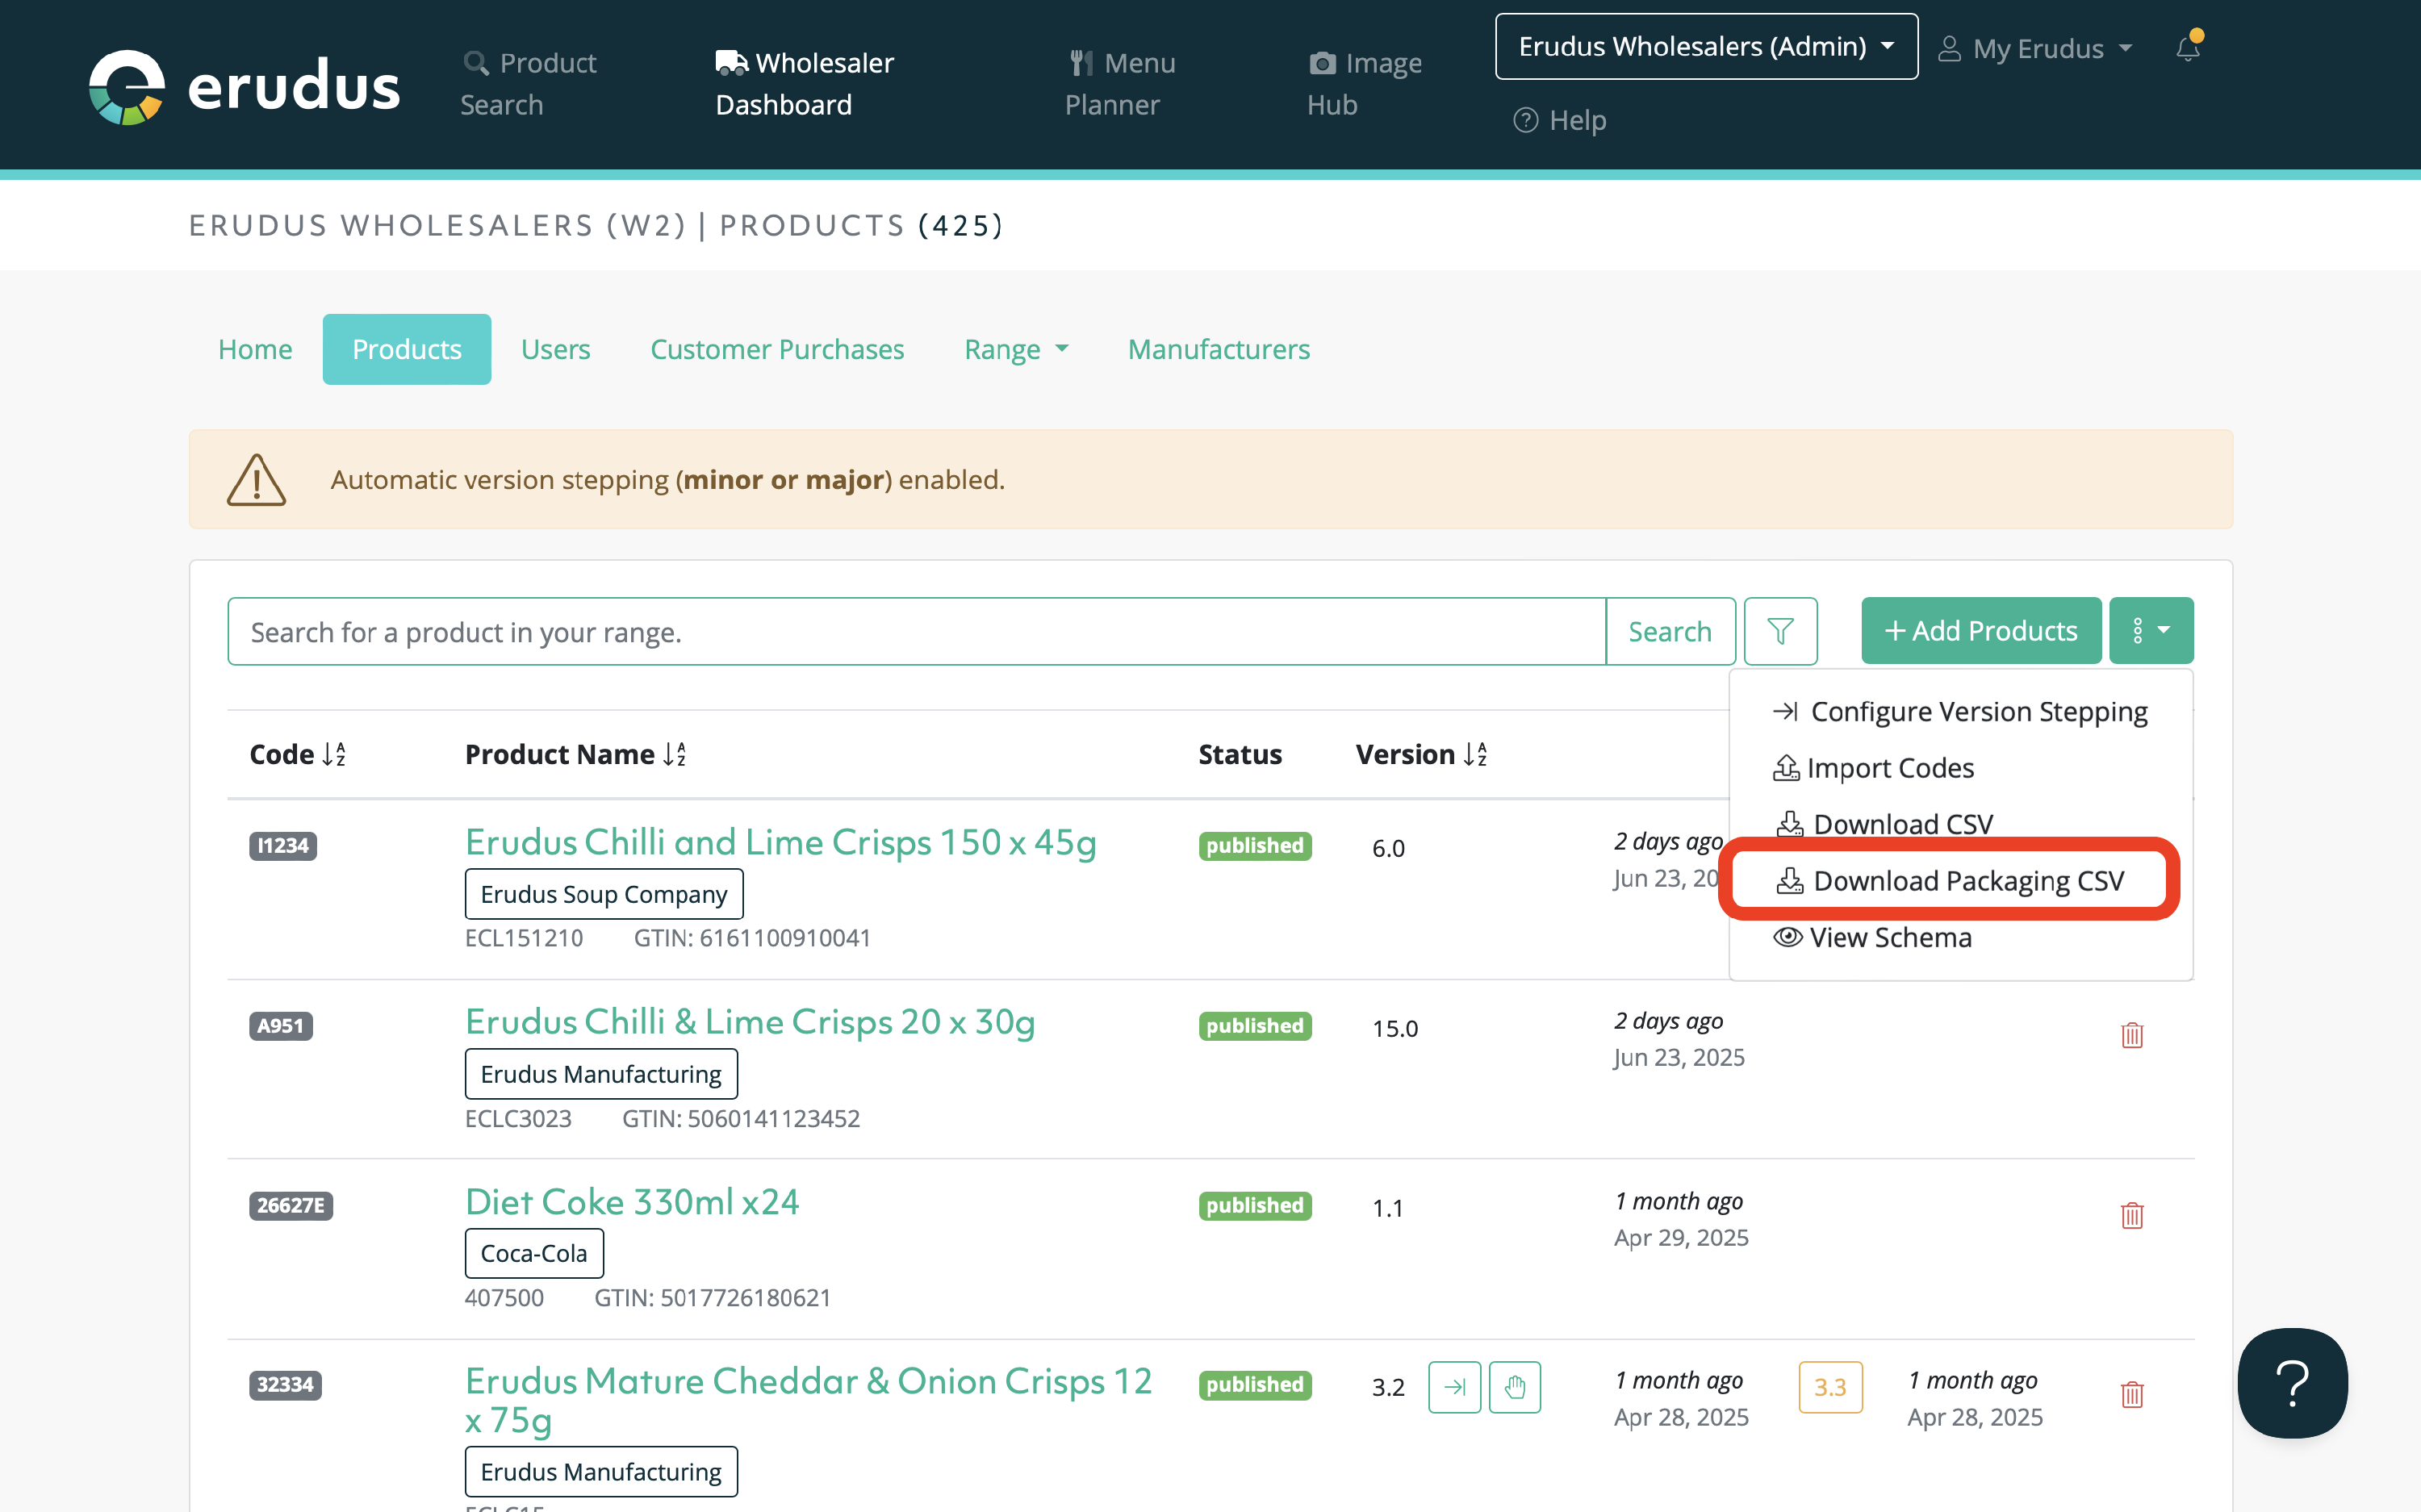Click the Add Products button
2421x1512 pixels.
(1980, 631)
